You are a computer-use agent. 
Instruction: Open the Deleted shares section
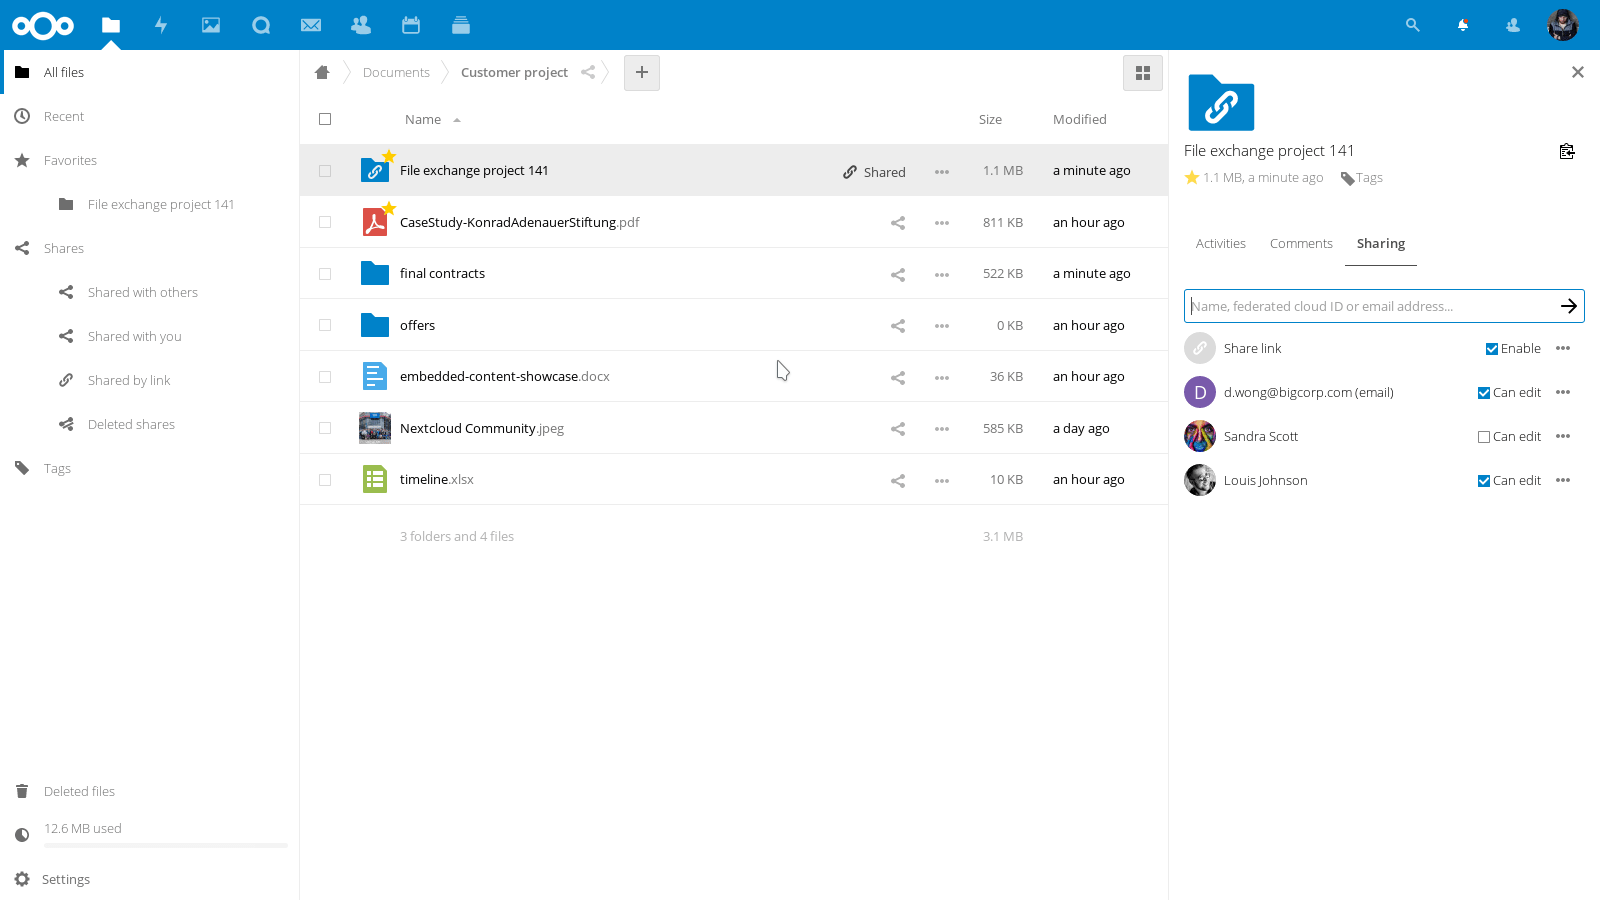point(130,424)
